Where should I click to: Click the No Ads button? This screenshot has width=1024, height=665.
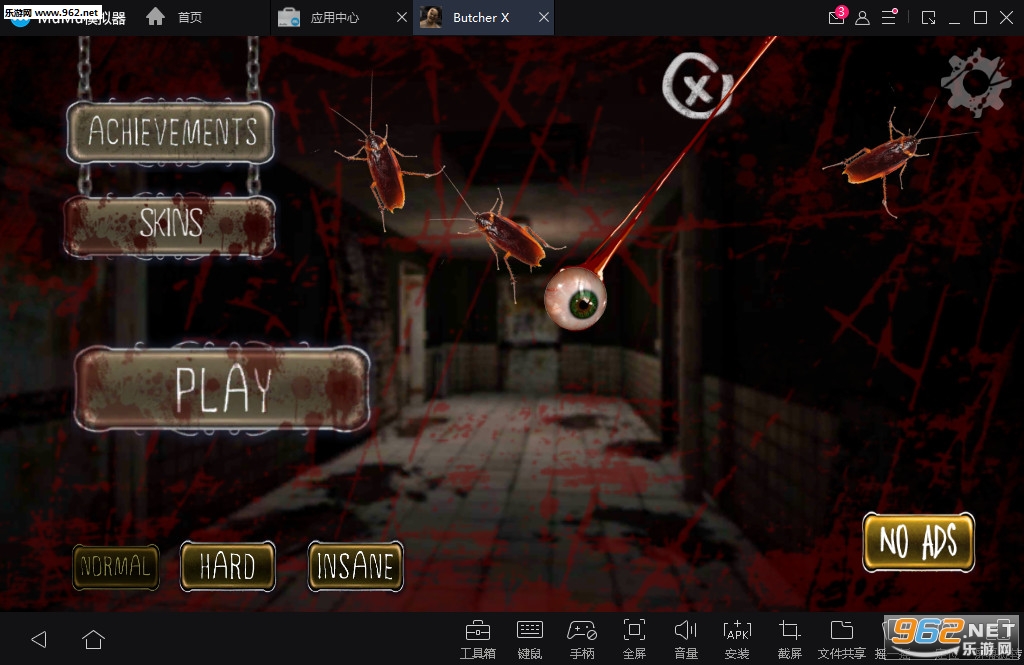click(x=918, y=542)
